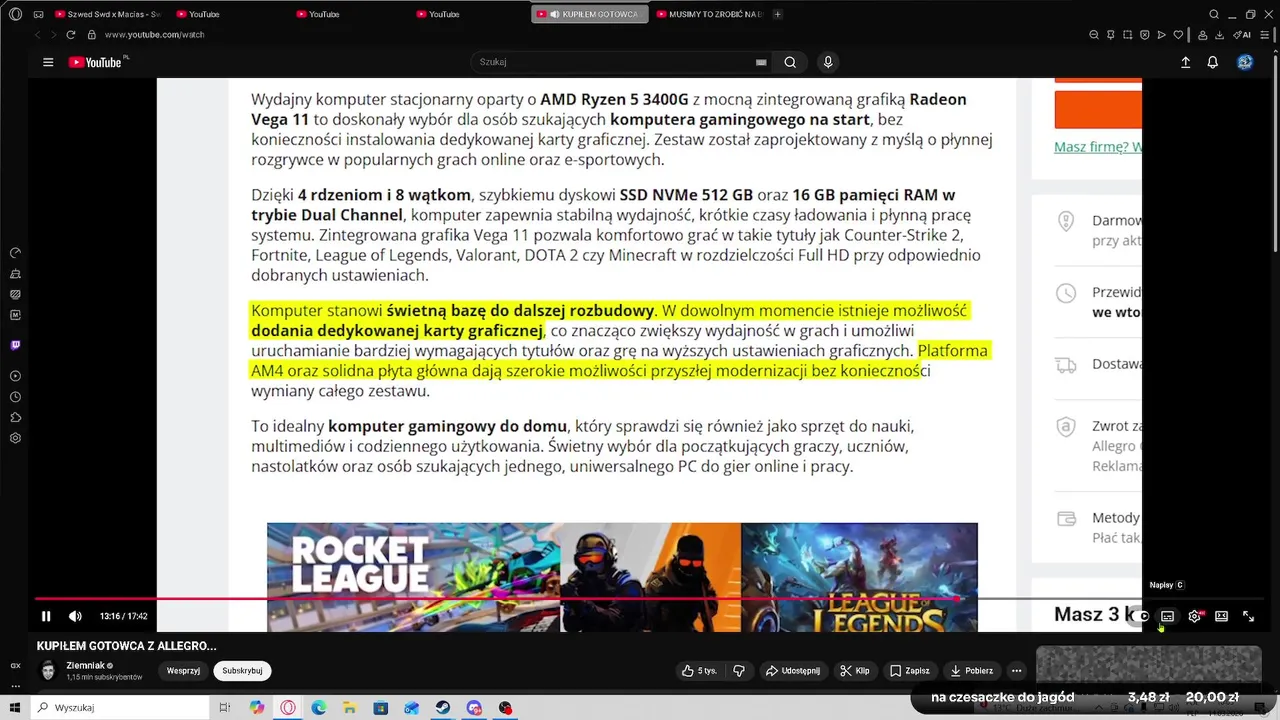
Task: Open the AI button in address bar
Action: click(1243, 35)
